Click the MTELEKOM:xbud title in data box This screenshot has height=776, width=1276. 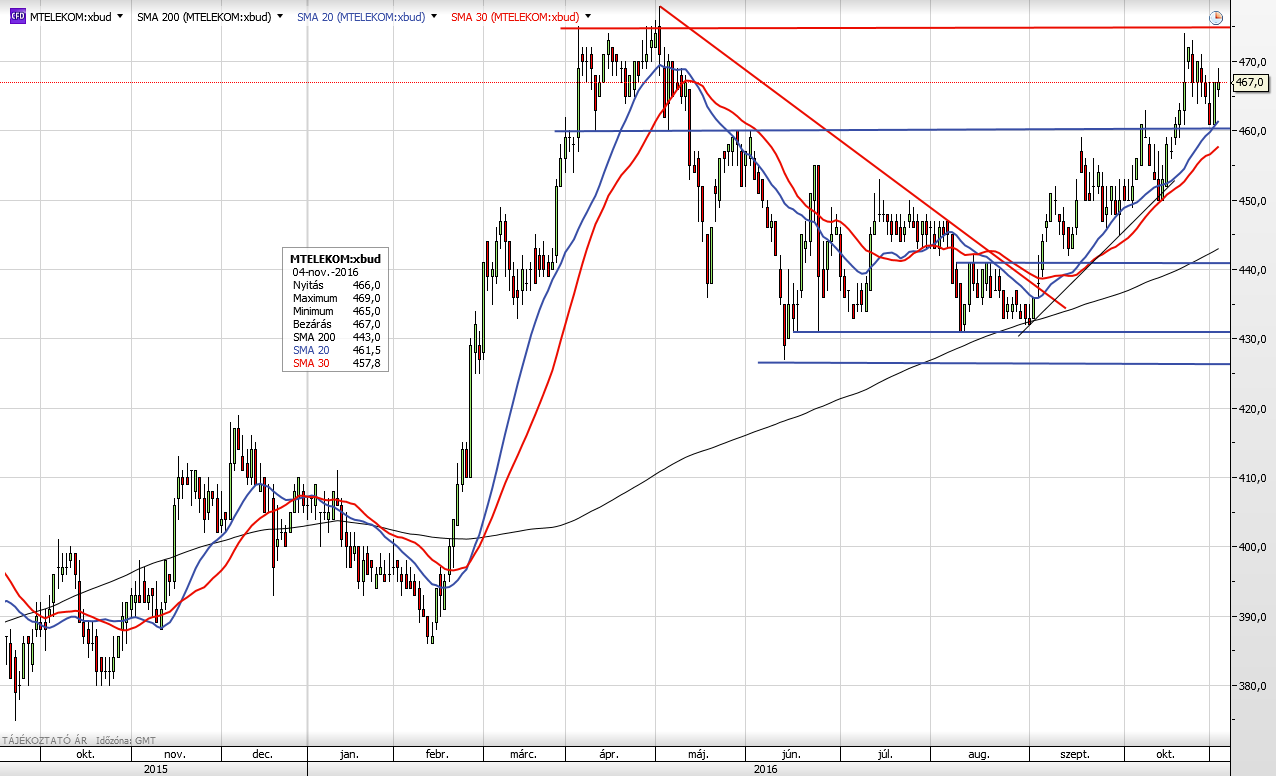coord(335,259)
